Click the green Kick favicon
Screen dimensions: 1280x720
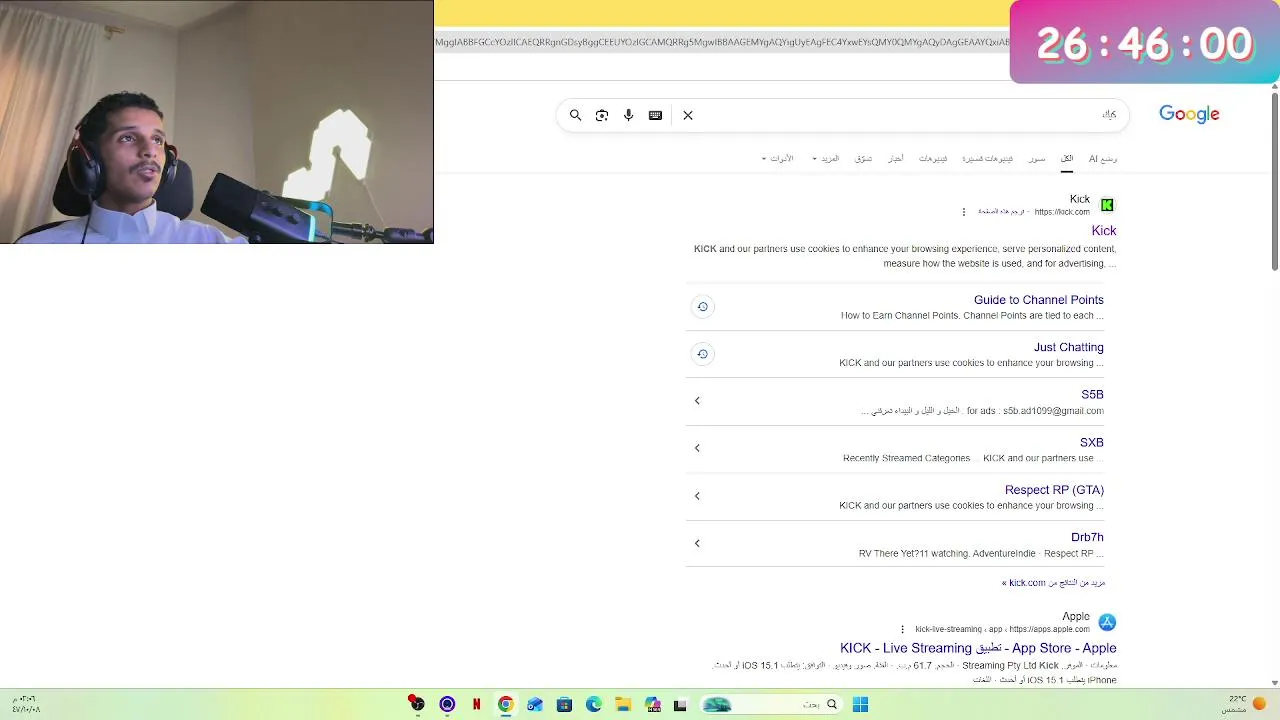1107,205
